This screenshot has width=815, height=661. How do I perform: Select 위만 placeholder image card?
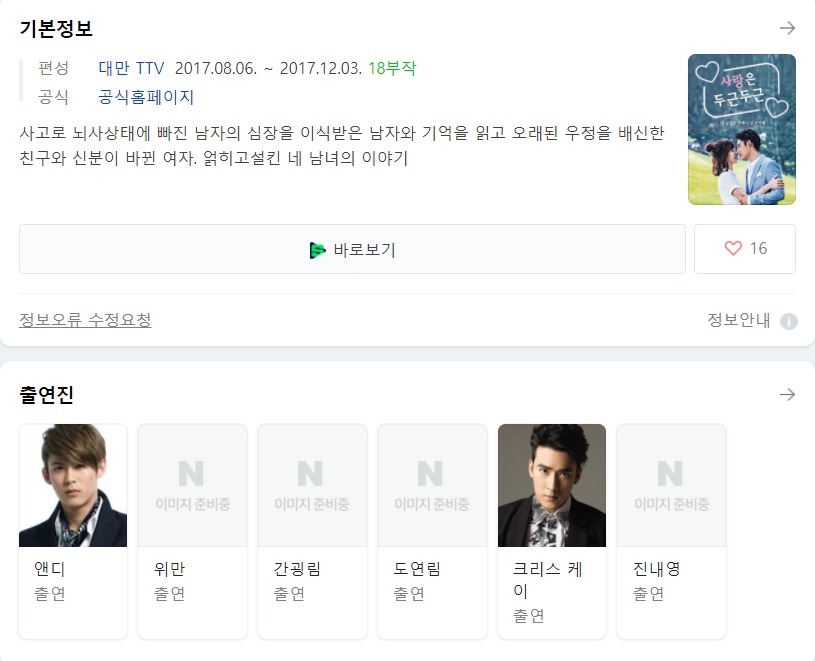point(192,485)
